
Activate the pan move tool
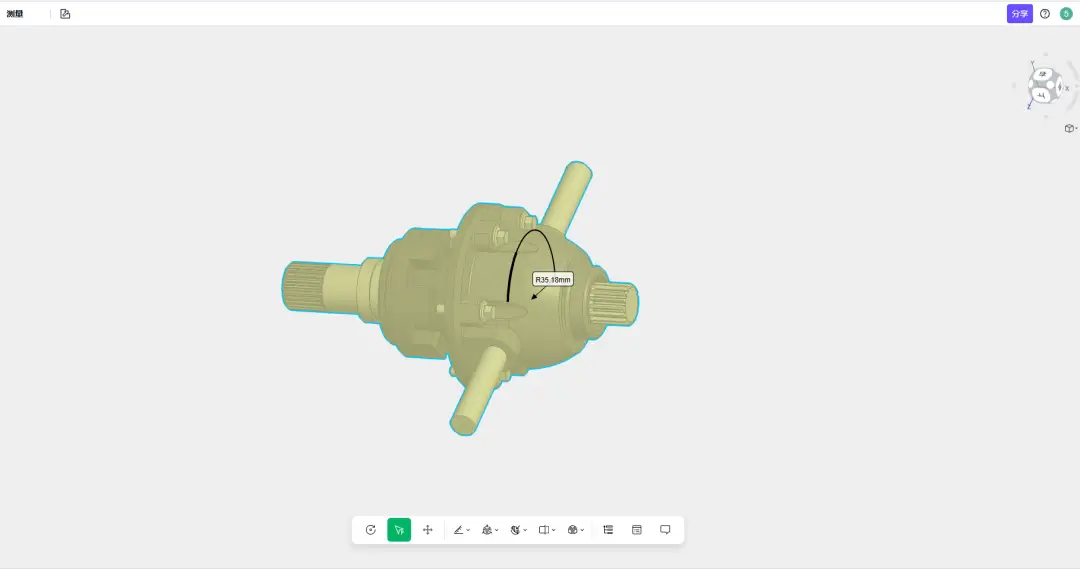[x=428, y=530]
